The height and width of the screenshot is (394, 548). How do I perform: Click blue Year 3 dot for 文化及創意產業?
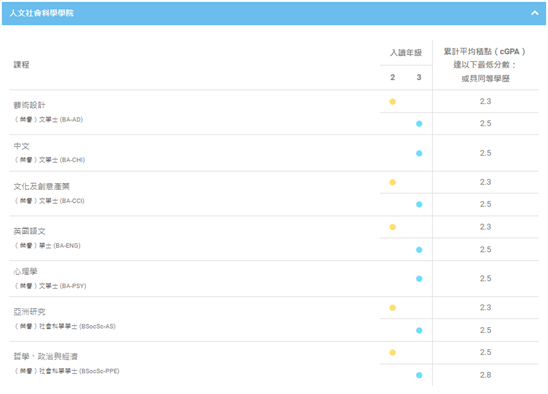coord(419,204)
